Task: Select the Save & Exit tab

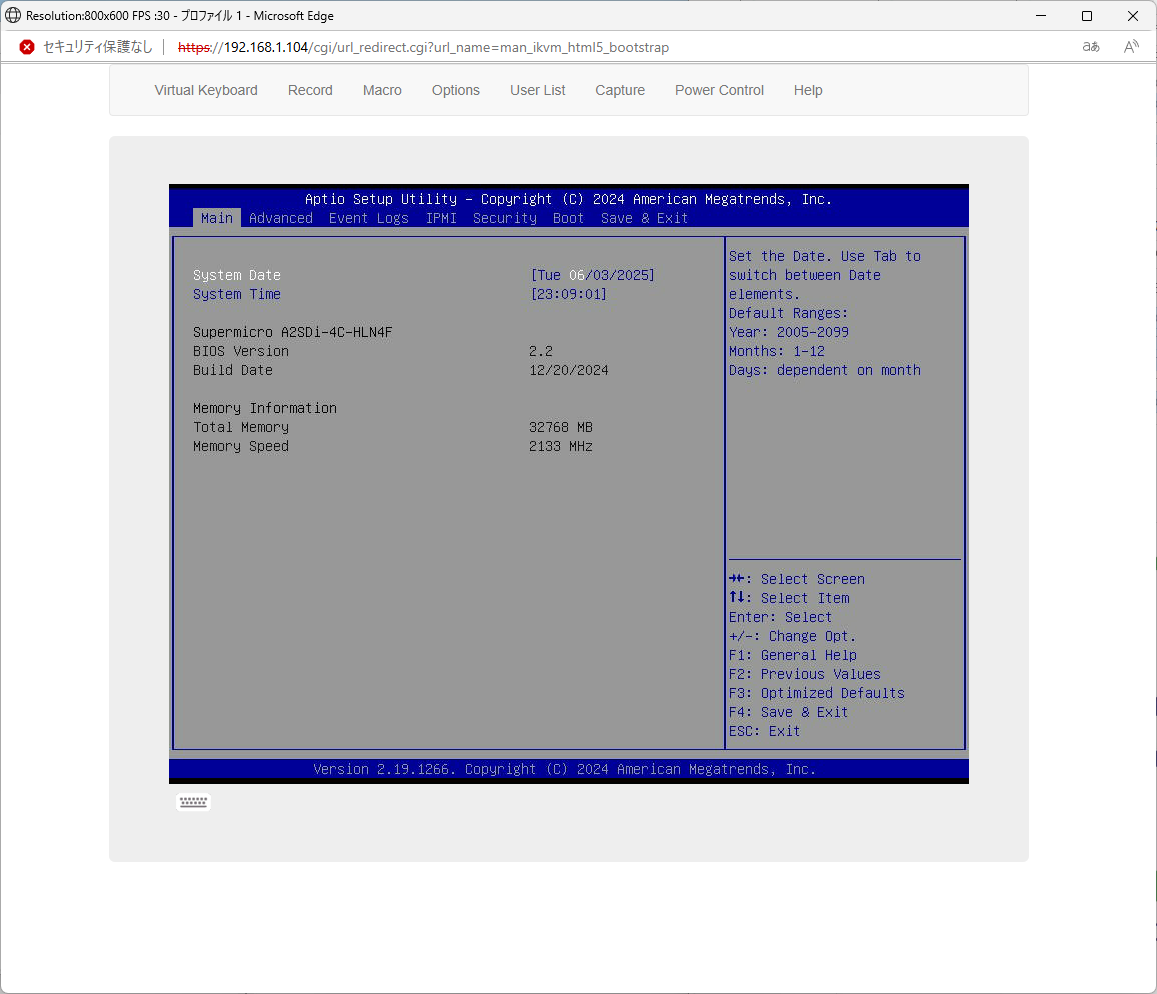Action: tap(644, 218)
